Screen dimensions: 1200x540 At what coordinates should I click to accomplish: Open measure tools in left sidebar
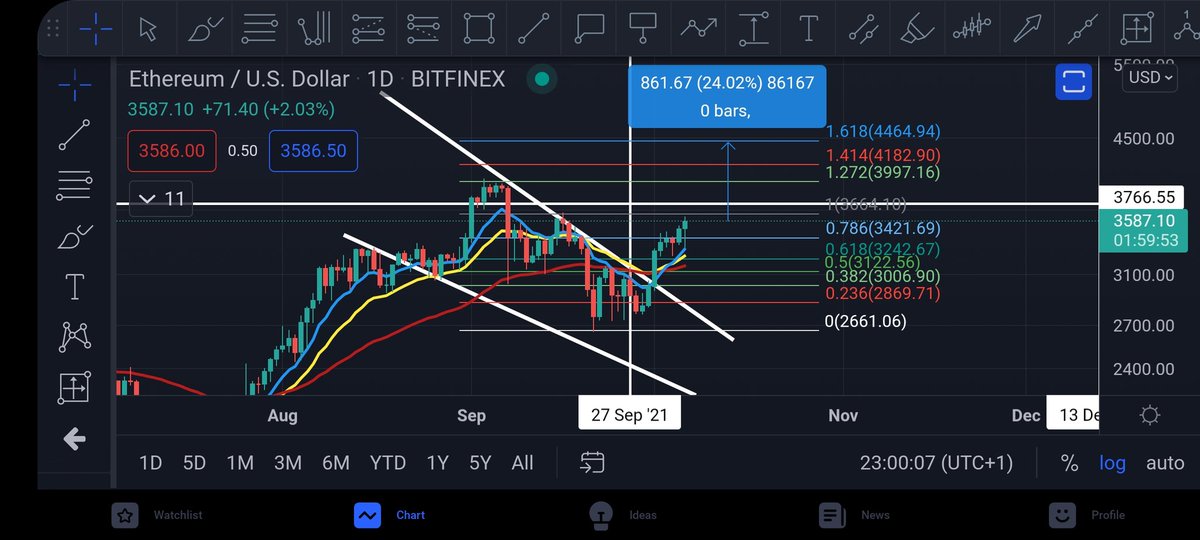(75, 387)
